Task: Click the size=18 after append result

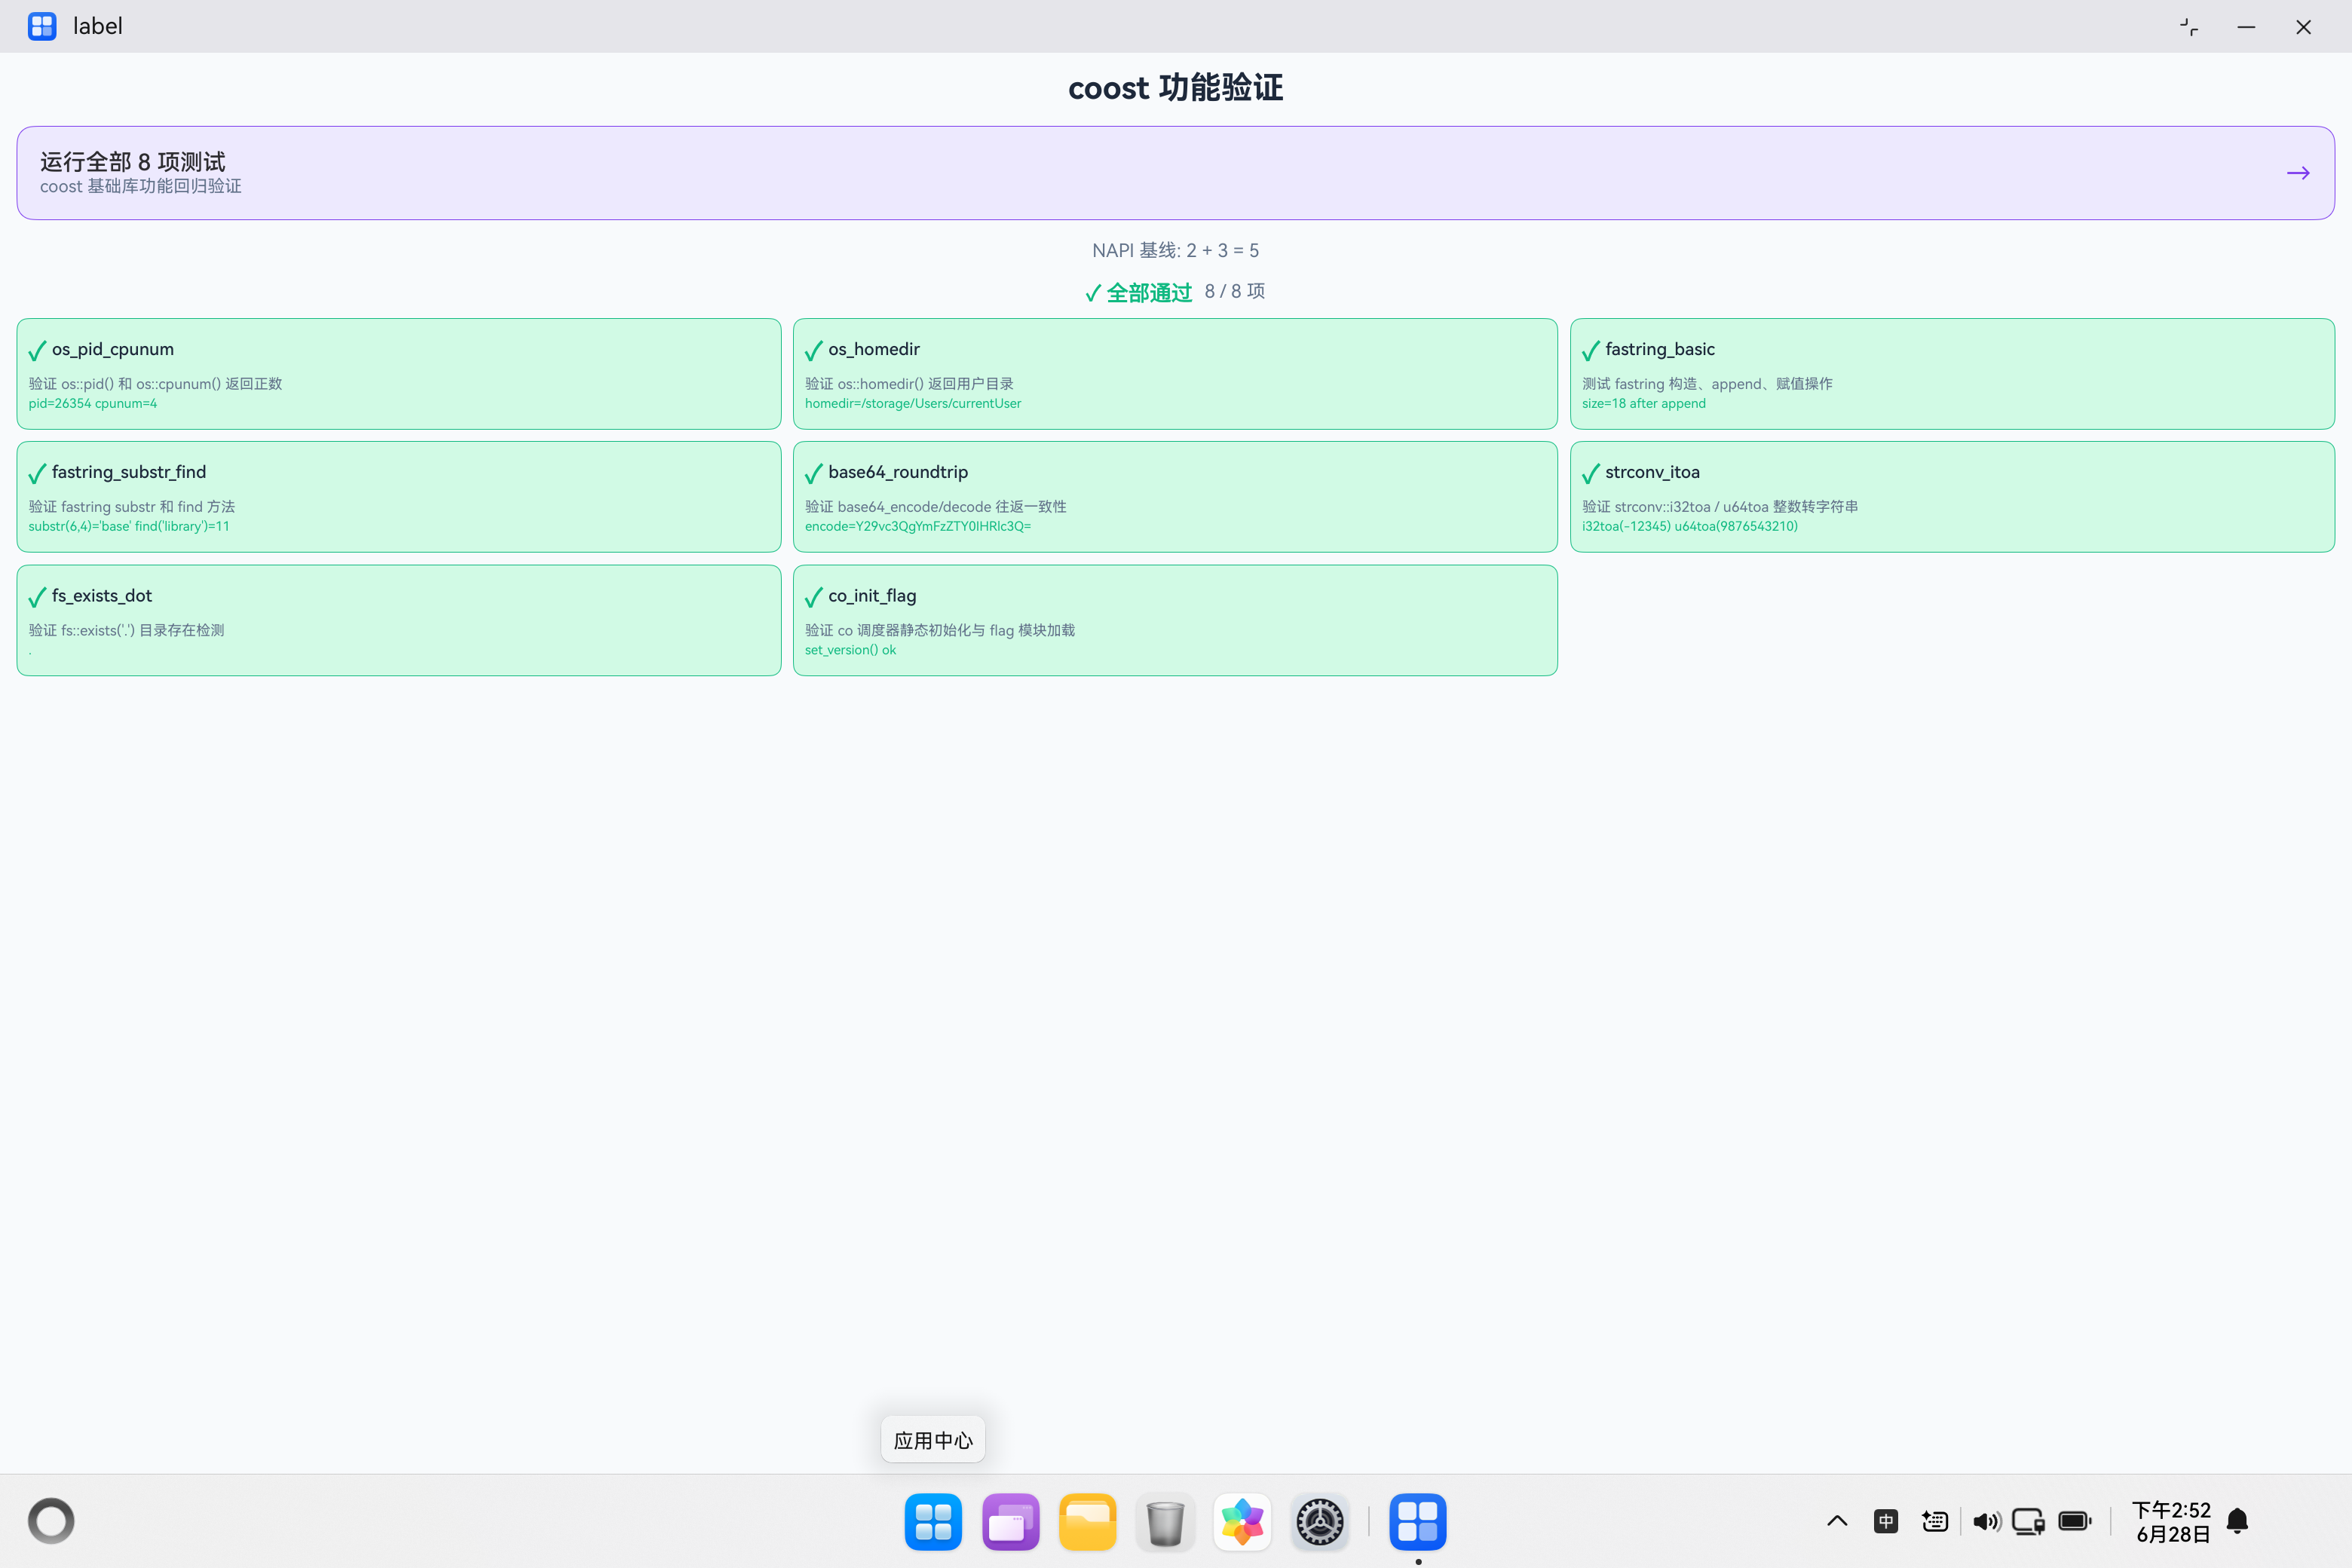Action: click(x=1643, y=404)
